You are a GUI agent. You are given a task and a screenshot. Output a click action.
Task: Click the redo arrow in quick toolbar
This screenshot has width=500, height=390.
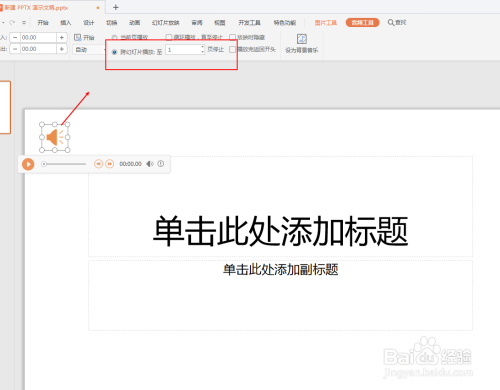pos(12,22)
